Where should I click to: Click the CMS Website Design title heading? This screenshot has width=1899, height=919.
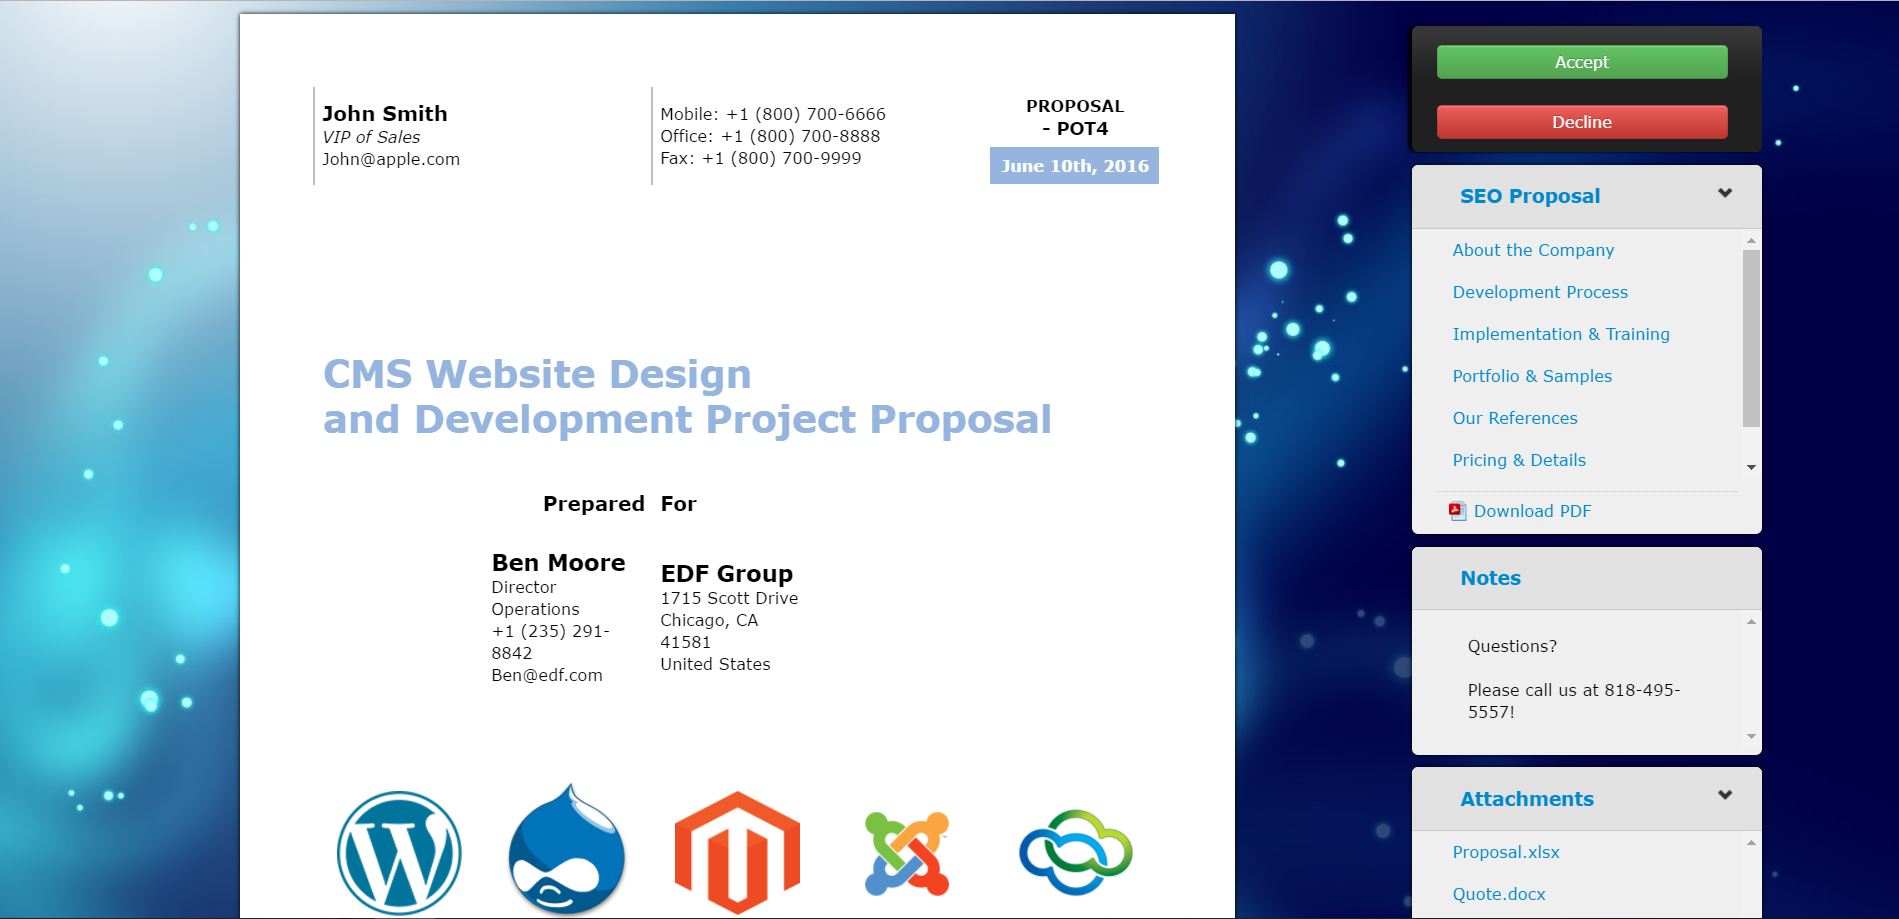tap(687, 397)
